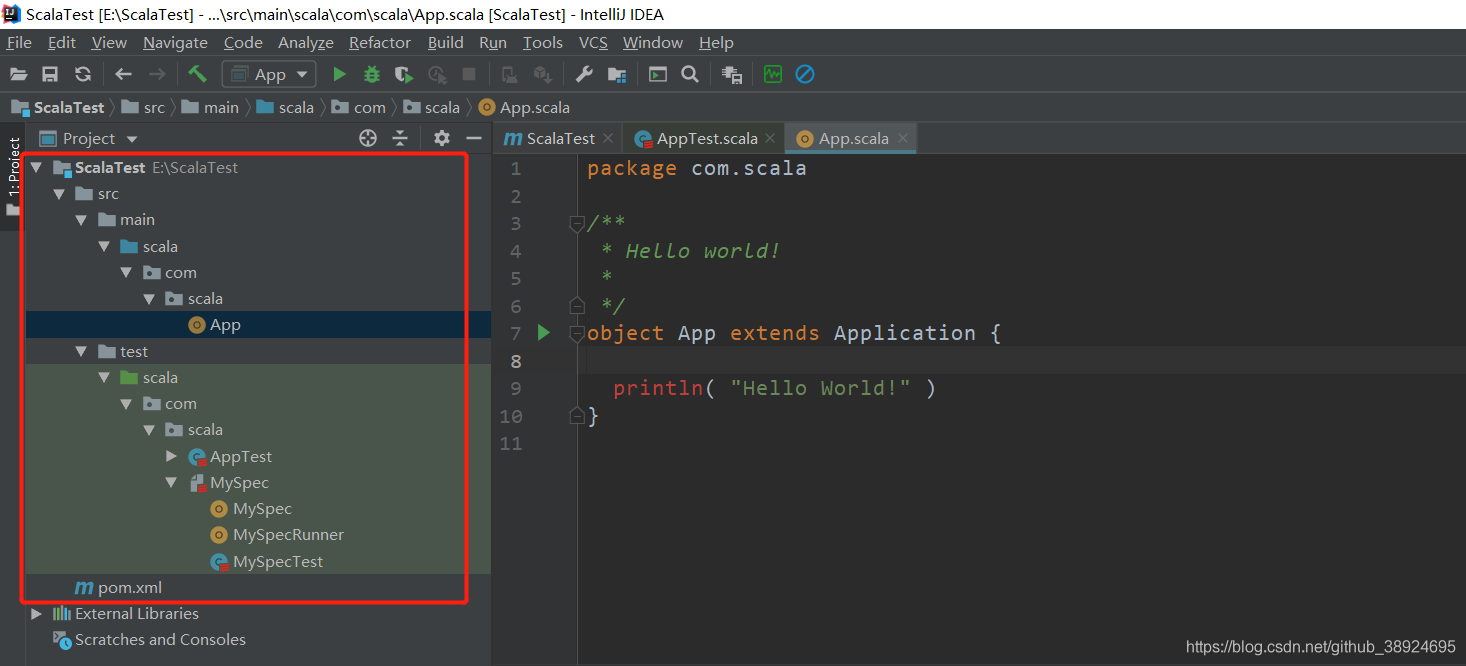The height and width of the screenshot is (666, 1466).
Task: Expand the External Libraries node
Action: pyautogui.click(x=37, y=614)
